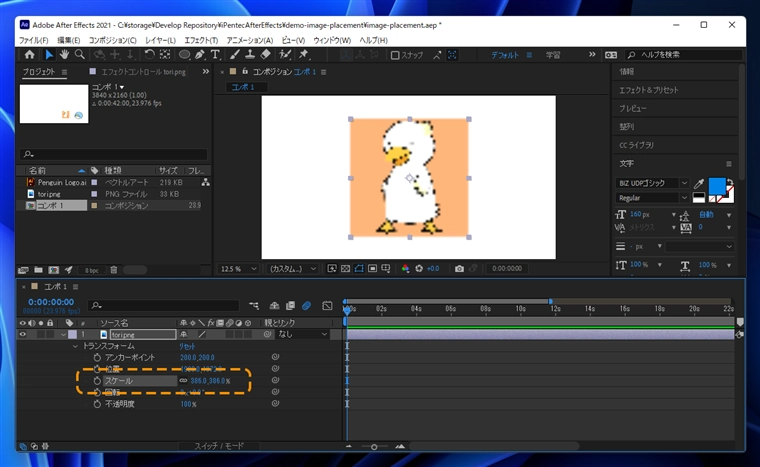Viewport: 760px width, 467px height.
Task: Click the eyedropper in the Character panel
Action: point(698,184)
